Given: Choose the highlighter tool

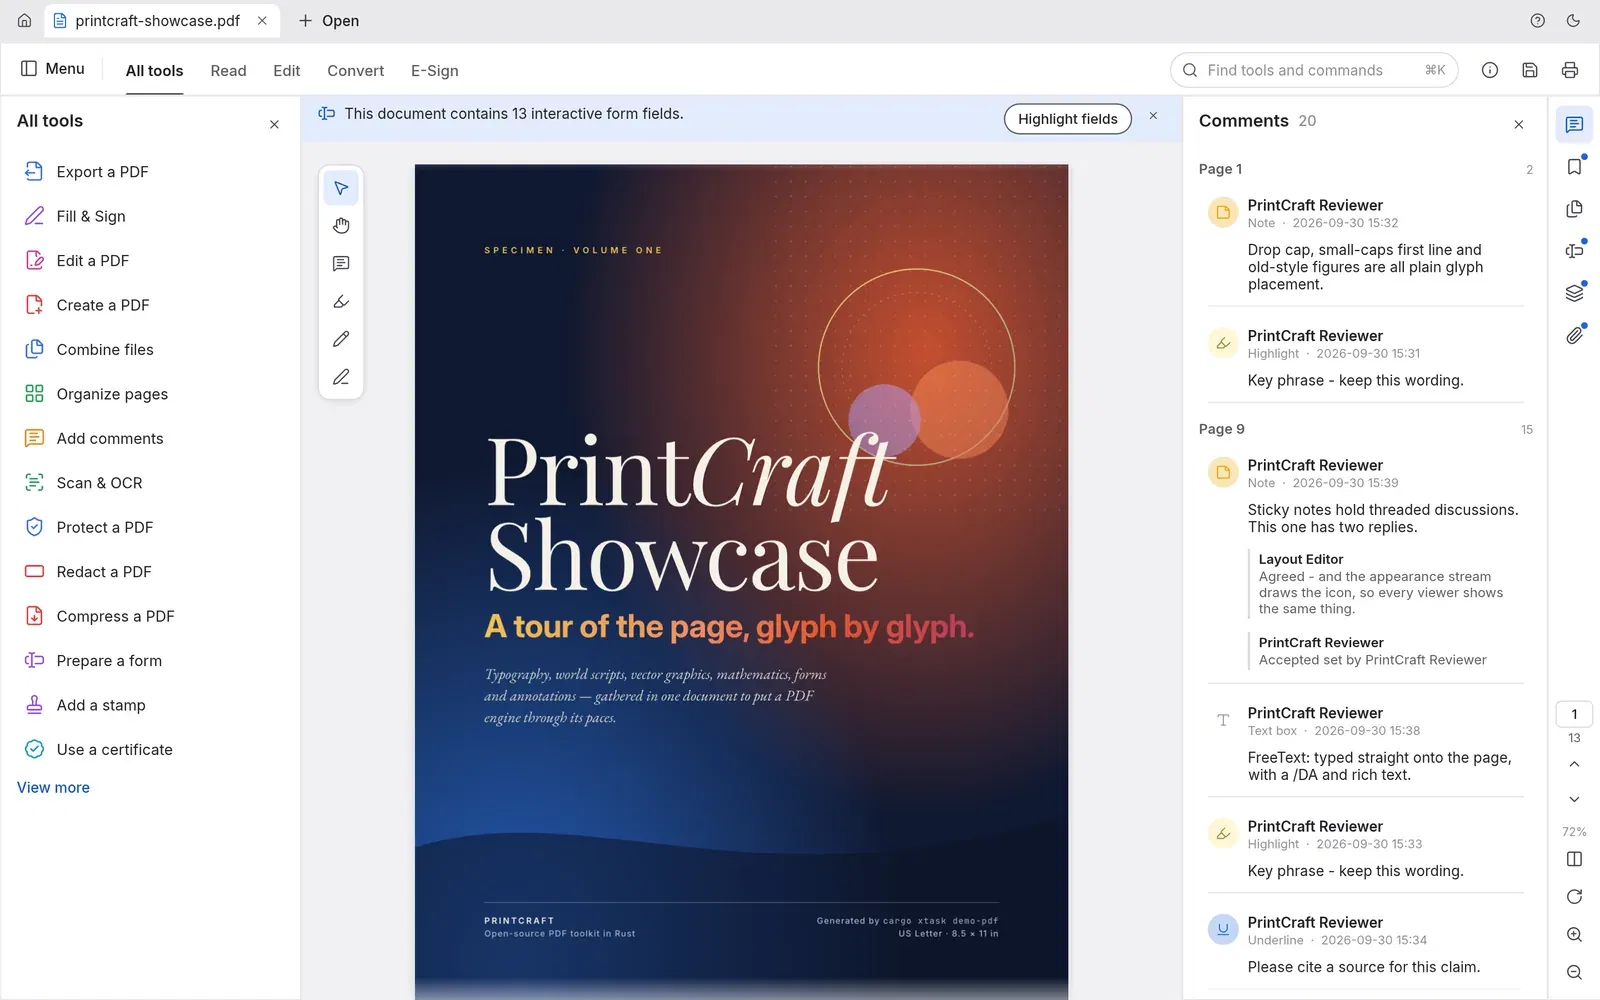Looking at the screenshot, I should pos(341,302).
